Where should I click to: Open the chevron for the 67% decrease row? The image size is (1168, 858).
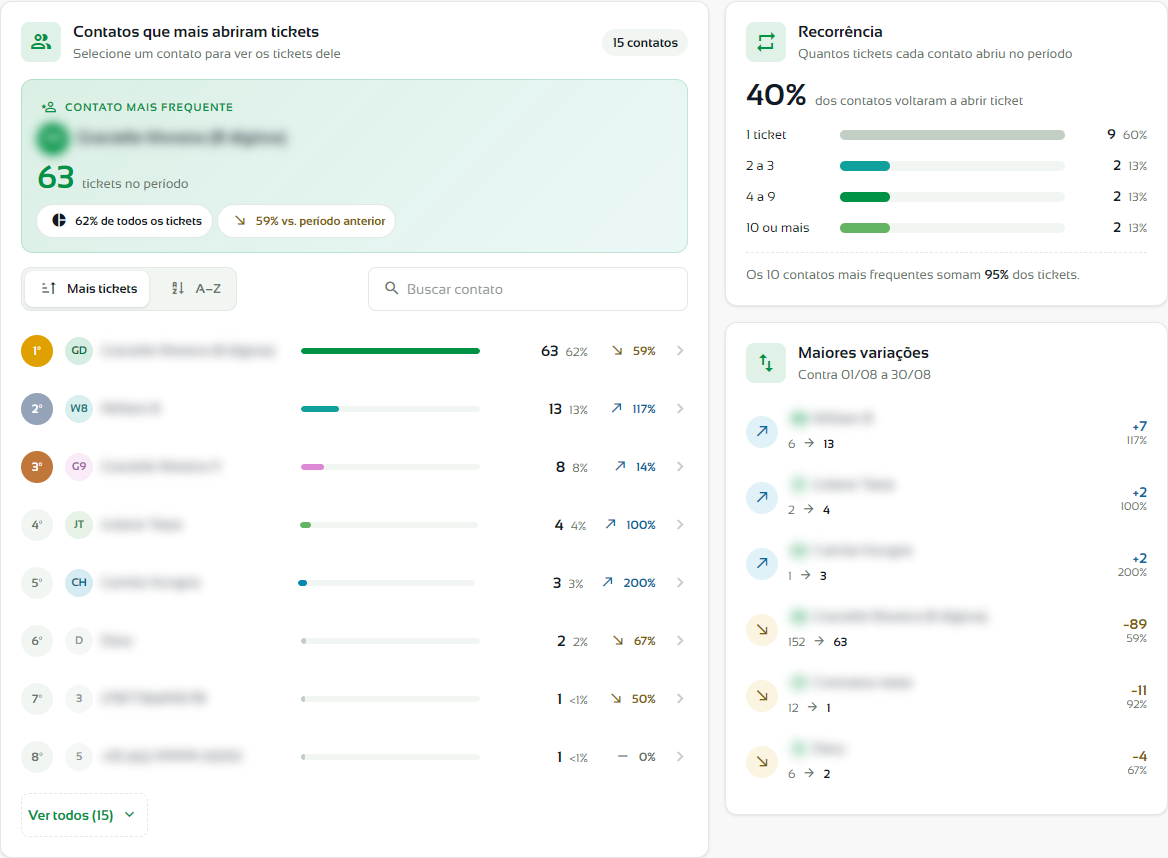[680, 641]
